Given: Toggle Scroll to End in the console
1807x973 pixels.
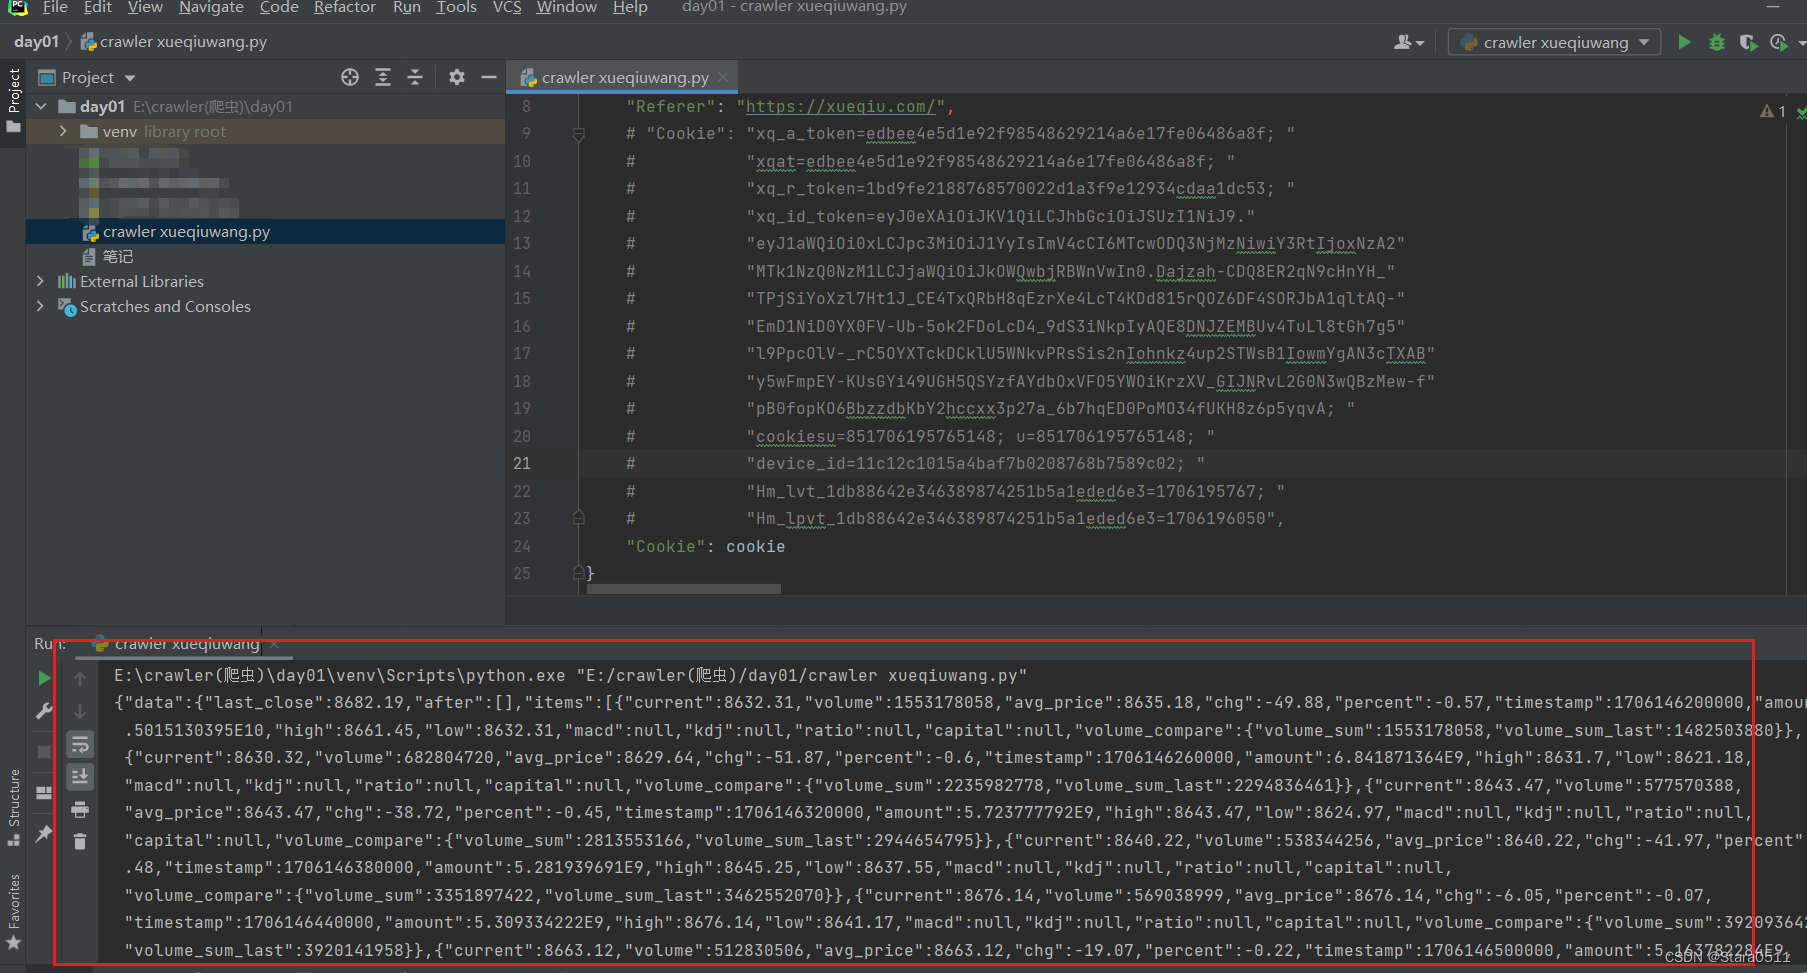Looking at the screenshot, I should 80,776.
